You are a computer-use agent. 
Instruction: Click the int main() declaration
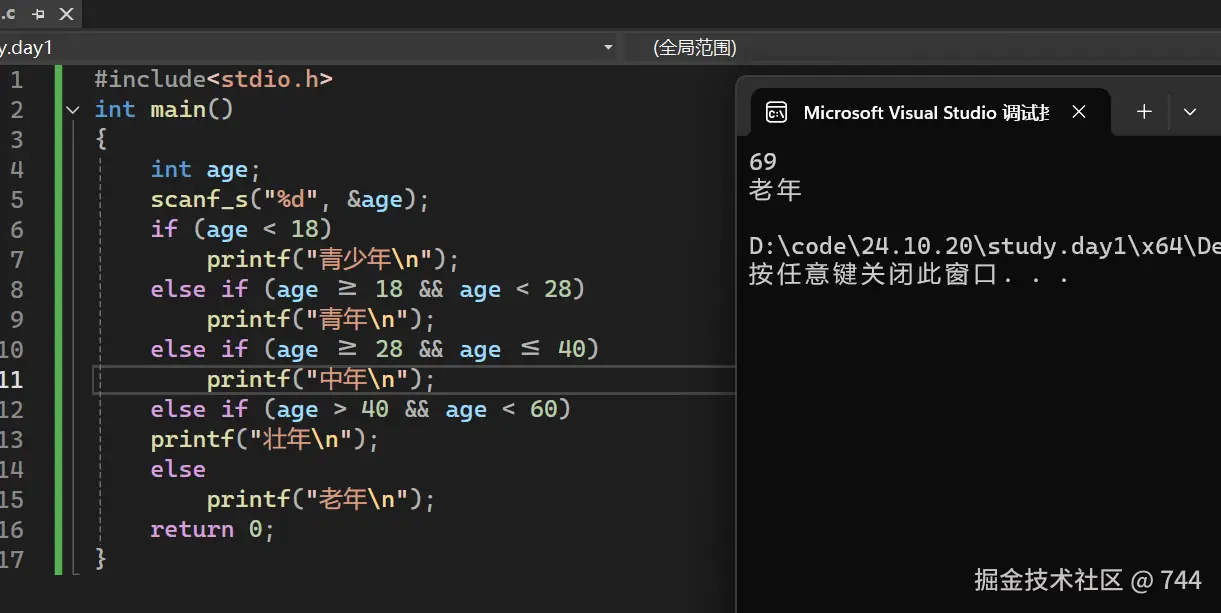164,109
